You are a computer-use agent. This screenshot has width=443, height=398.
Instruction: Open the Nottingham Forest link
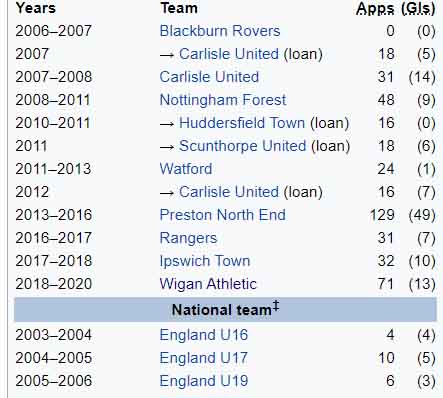tap(223, 100)
